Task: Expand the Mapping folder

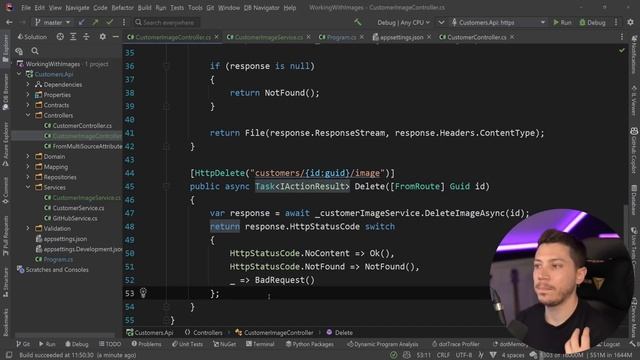Action: [28, 167]
